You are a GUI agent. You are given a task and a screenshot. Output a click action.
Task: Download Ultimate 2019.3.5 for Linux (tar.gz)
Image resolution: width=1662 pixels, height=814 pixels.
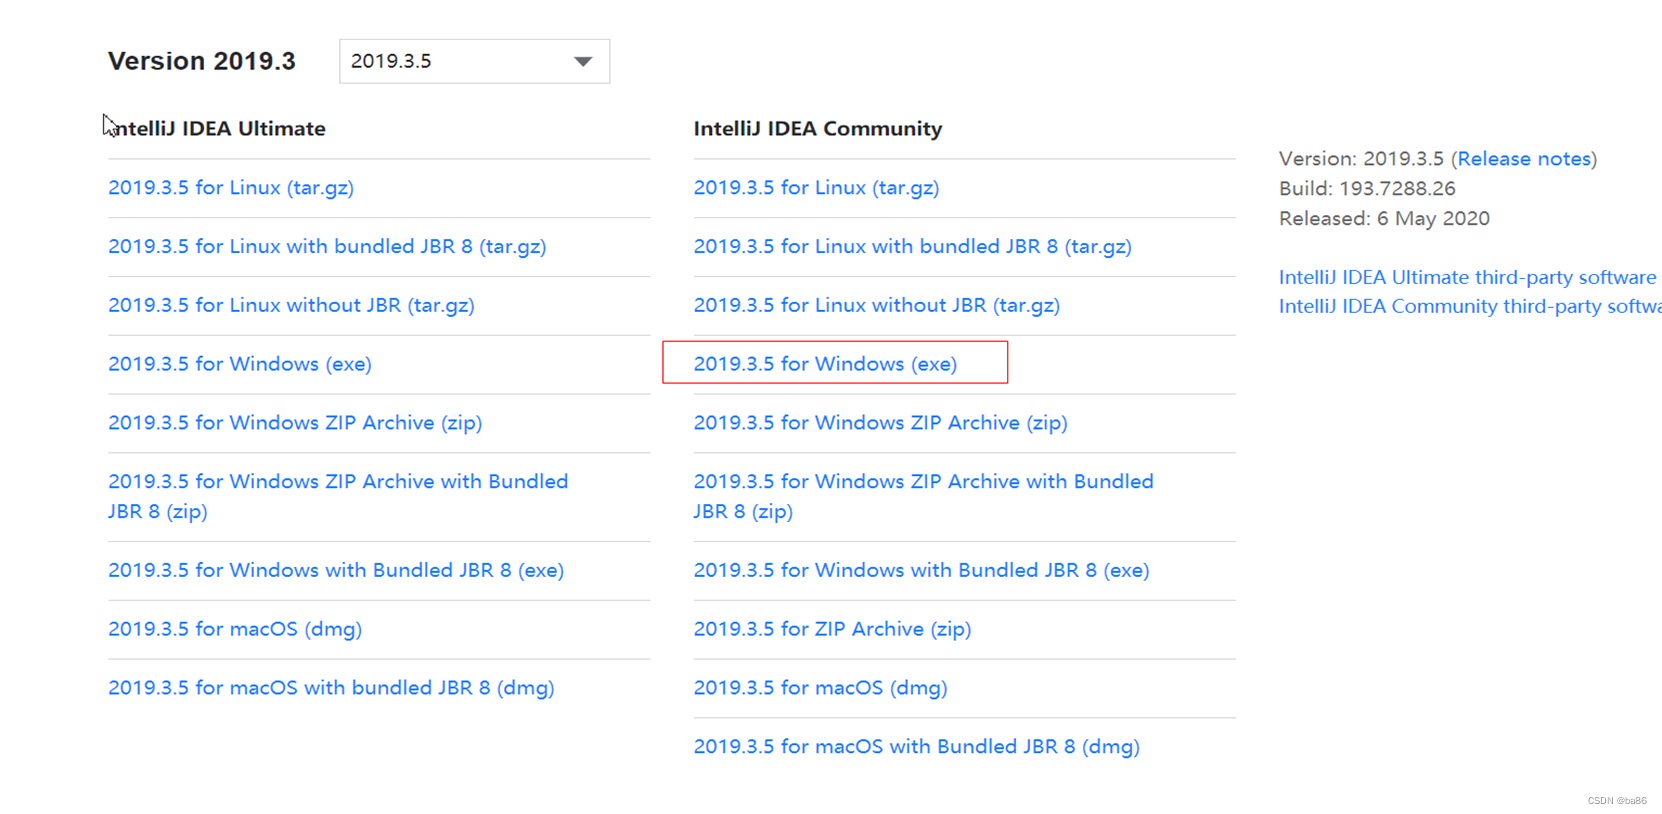tap(231, 188)
